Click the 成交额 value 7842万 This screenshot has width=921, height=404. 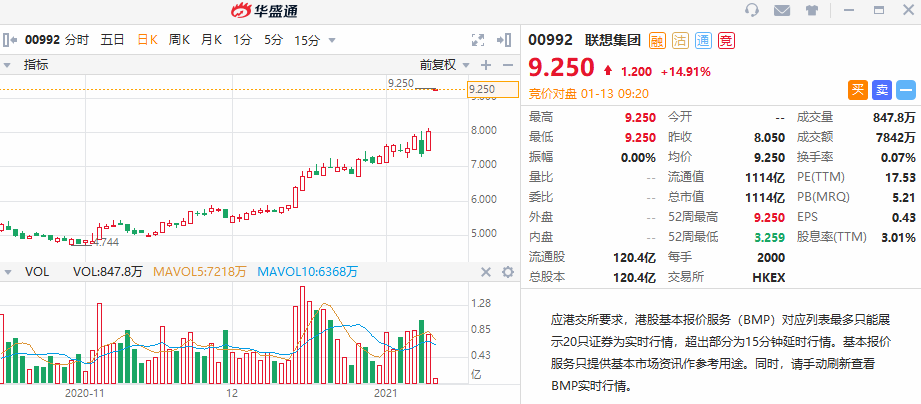898,137
